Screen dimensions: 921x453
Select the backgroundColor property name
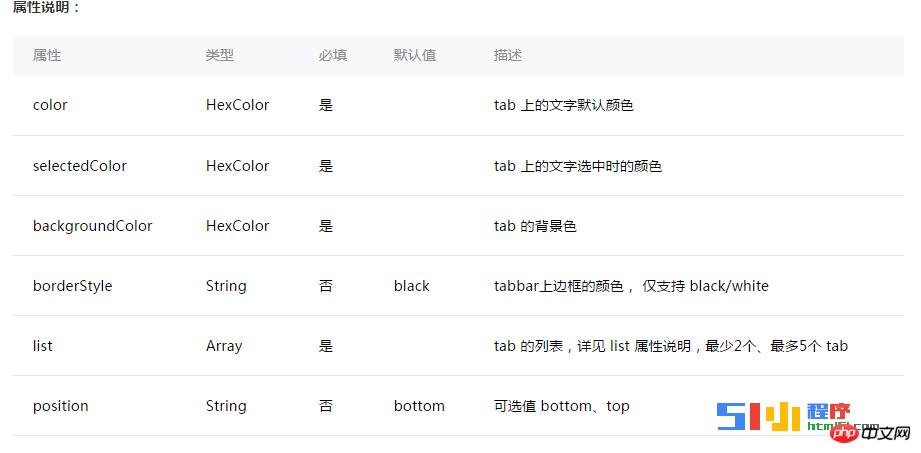point(93,226)
